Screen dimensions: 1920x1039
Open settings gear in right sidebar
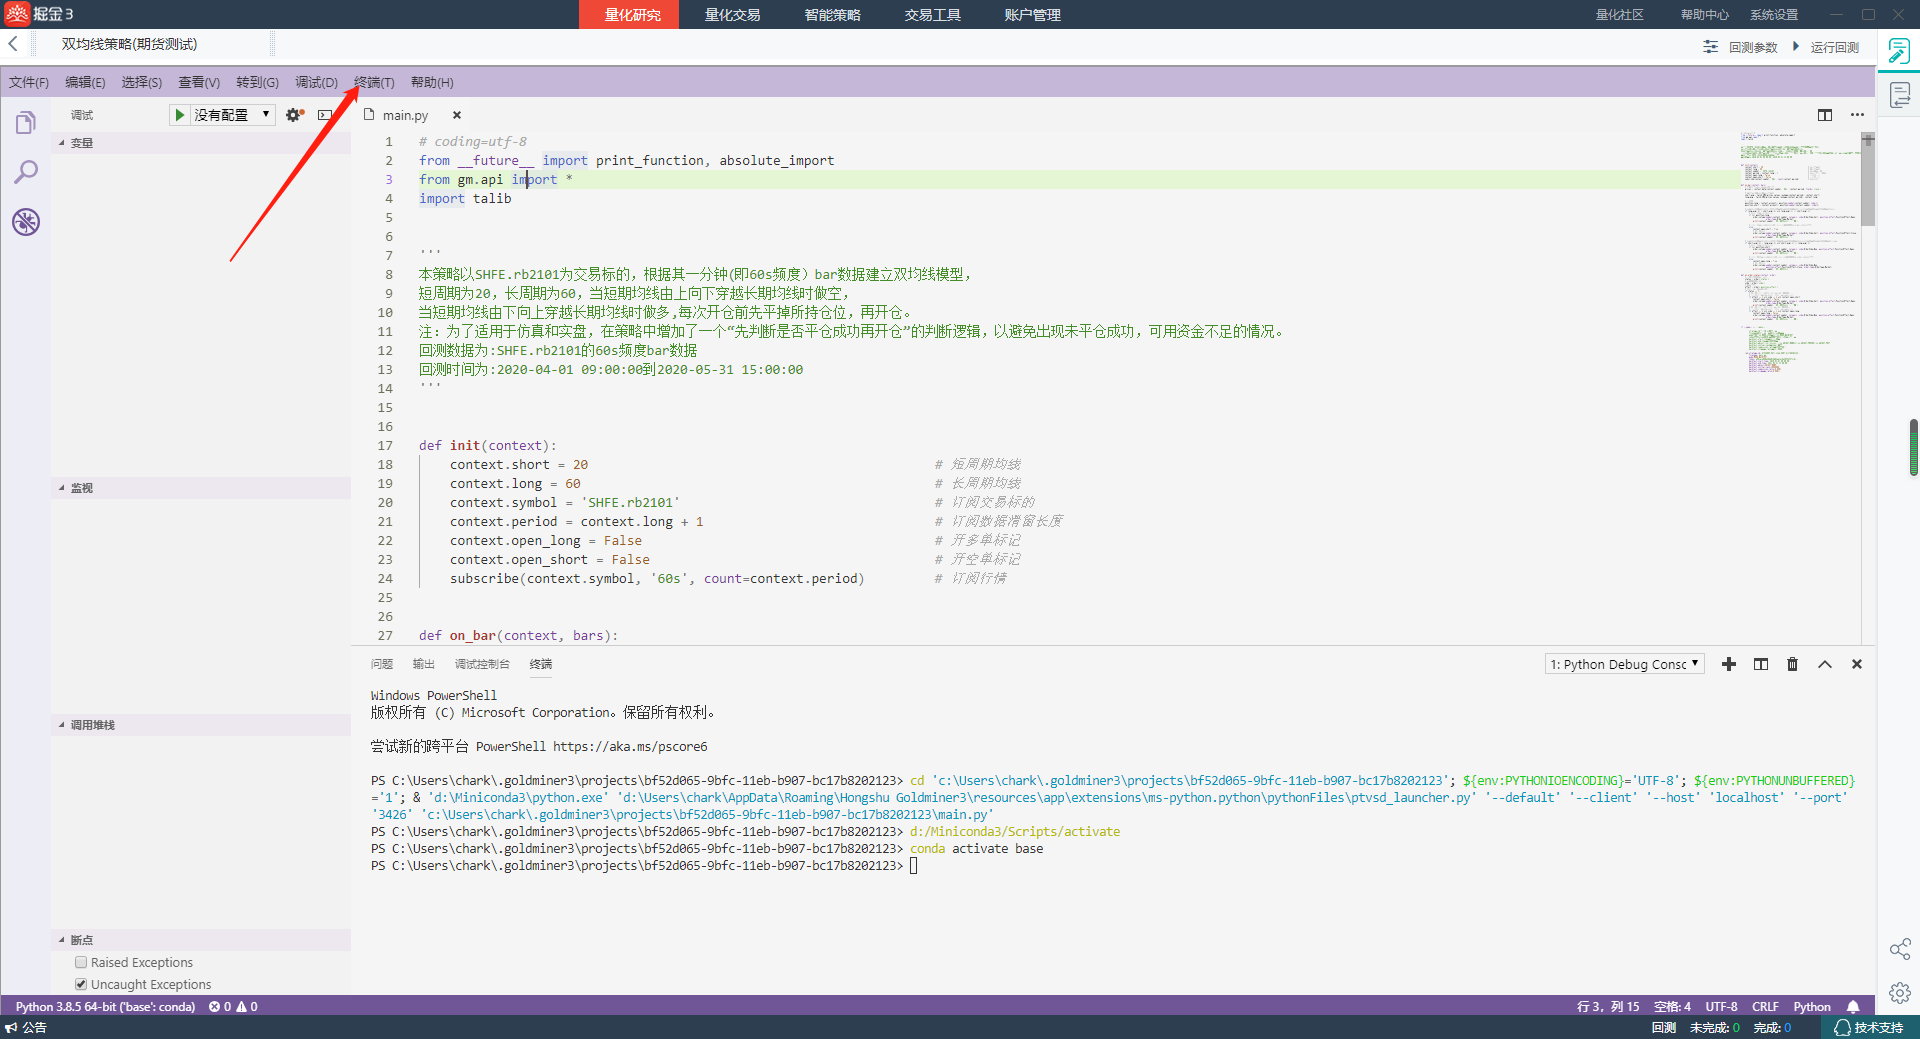[x=1900, y=993]
